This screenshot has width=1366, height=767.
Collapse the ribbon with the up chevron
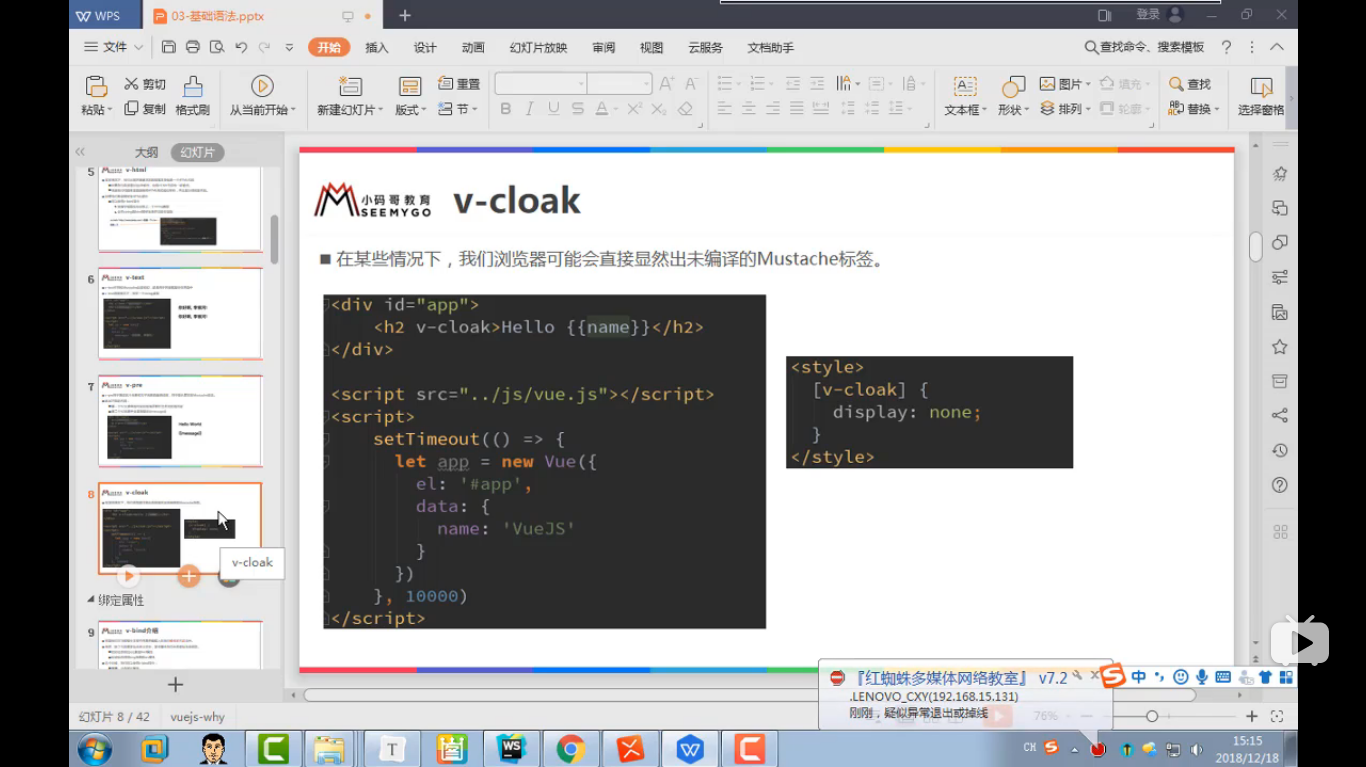(x=1277, y=47)
